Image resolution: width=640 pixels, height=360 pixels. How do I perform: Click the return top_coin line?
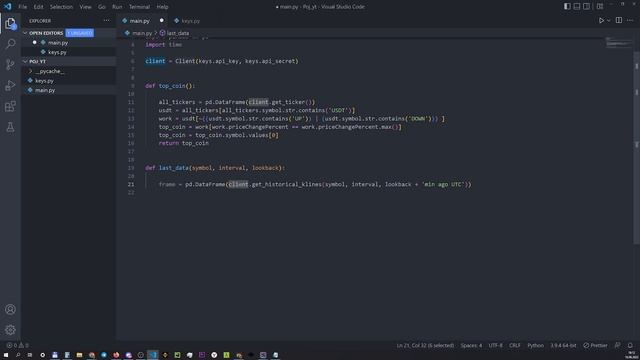pyautogui.click(x=184, y=143)
